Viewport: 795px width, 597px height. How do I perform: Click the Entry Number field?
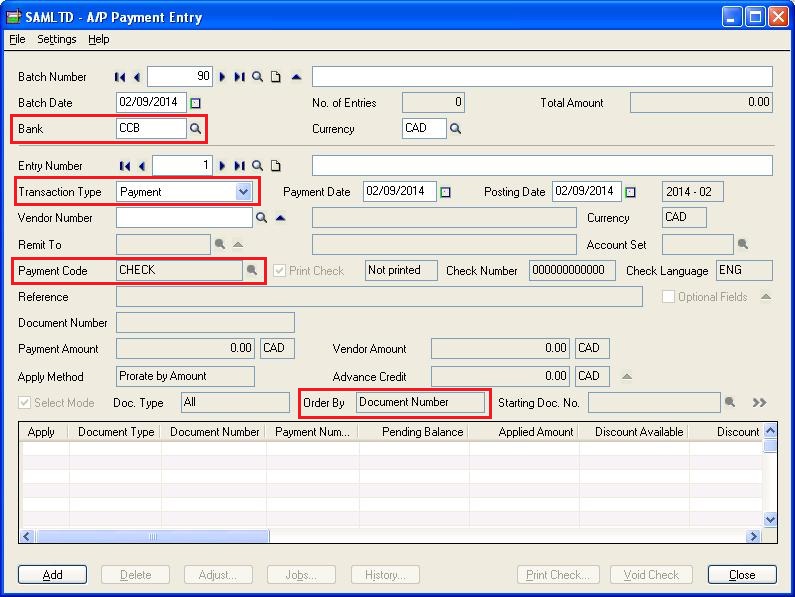[x=183, y=165]
